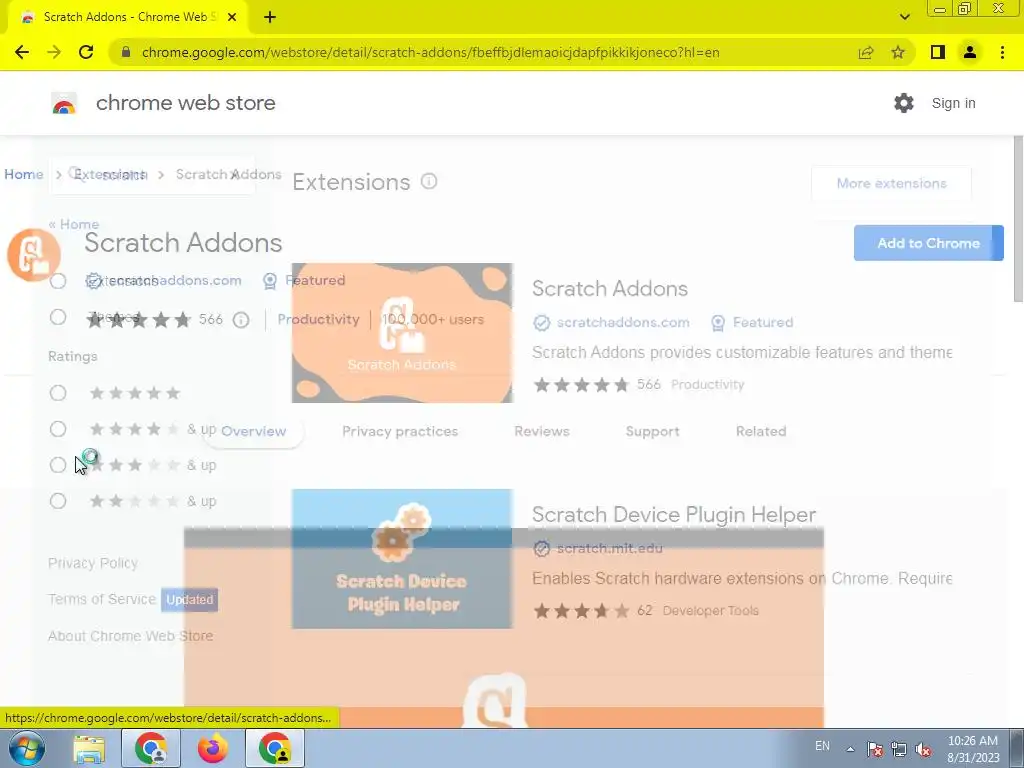Open the Action Center flag icon
Screen dimensions: 1024x768
tap(874, 750)
